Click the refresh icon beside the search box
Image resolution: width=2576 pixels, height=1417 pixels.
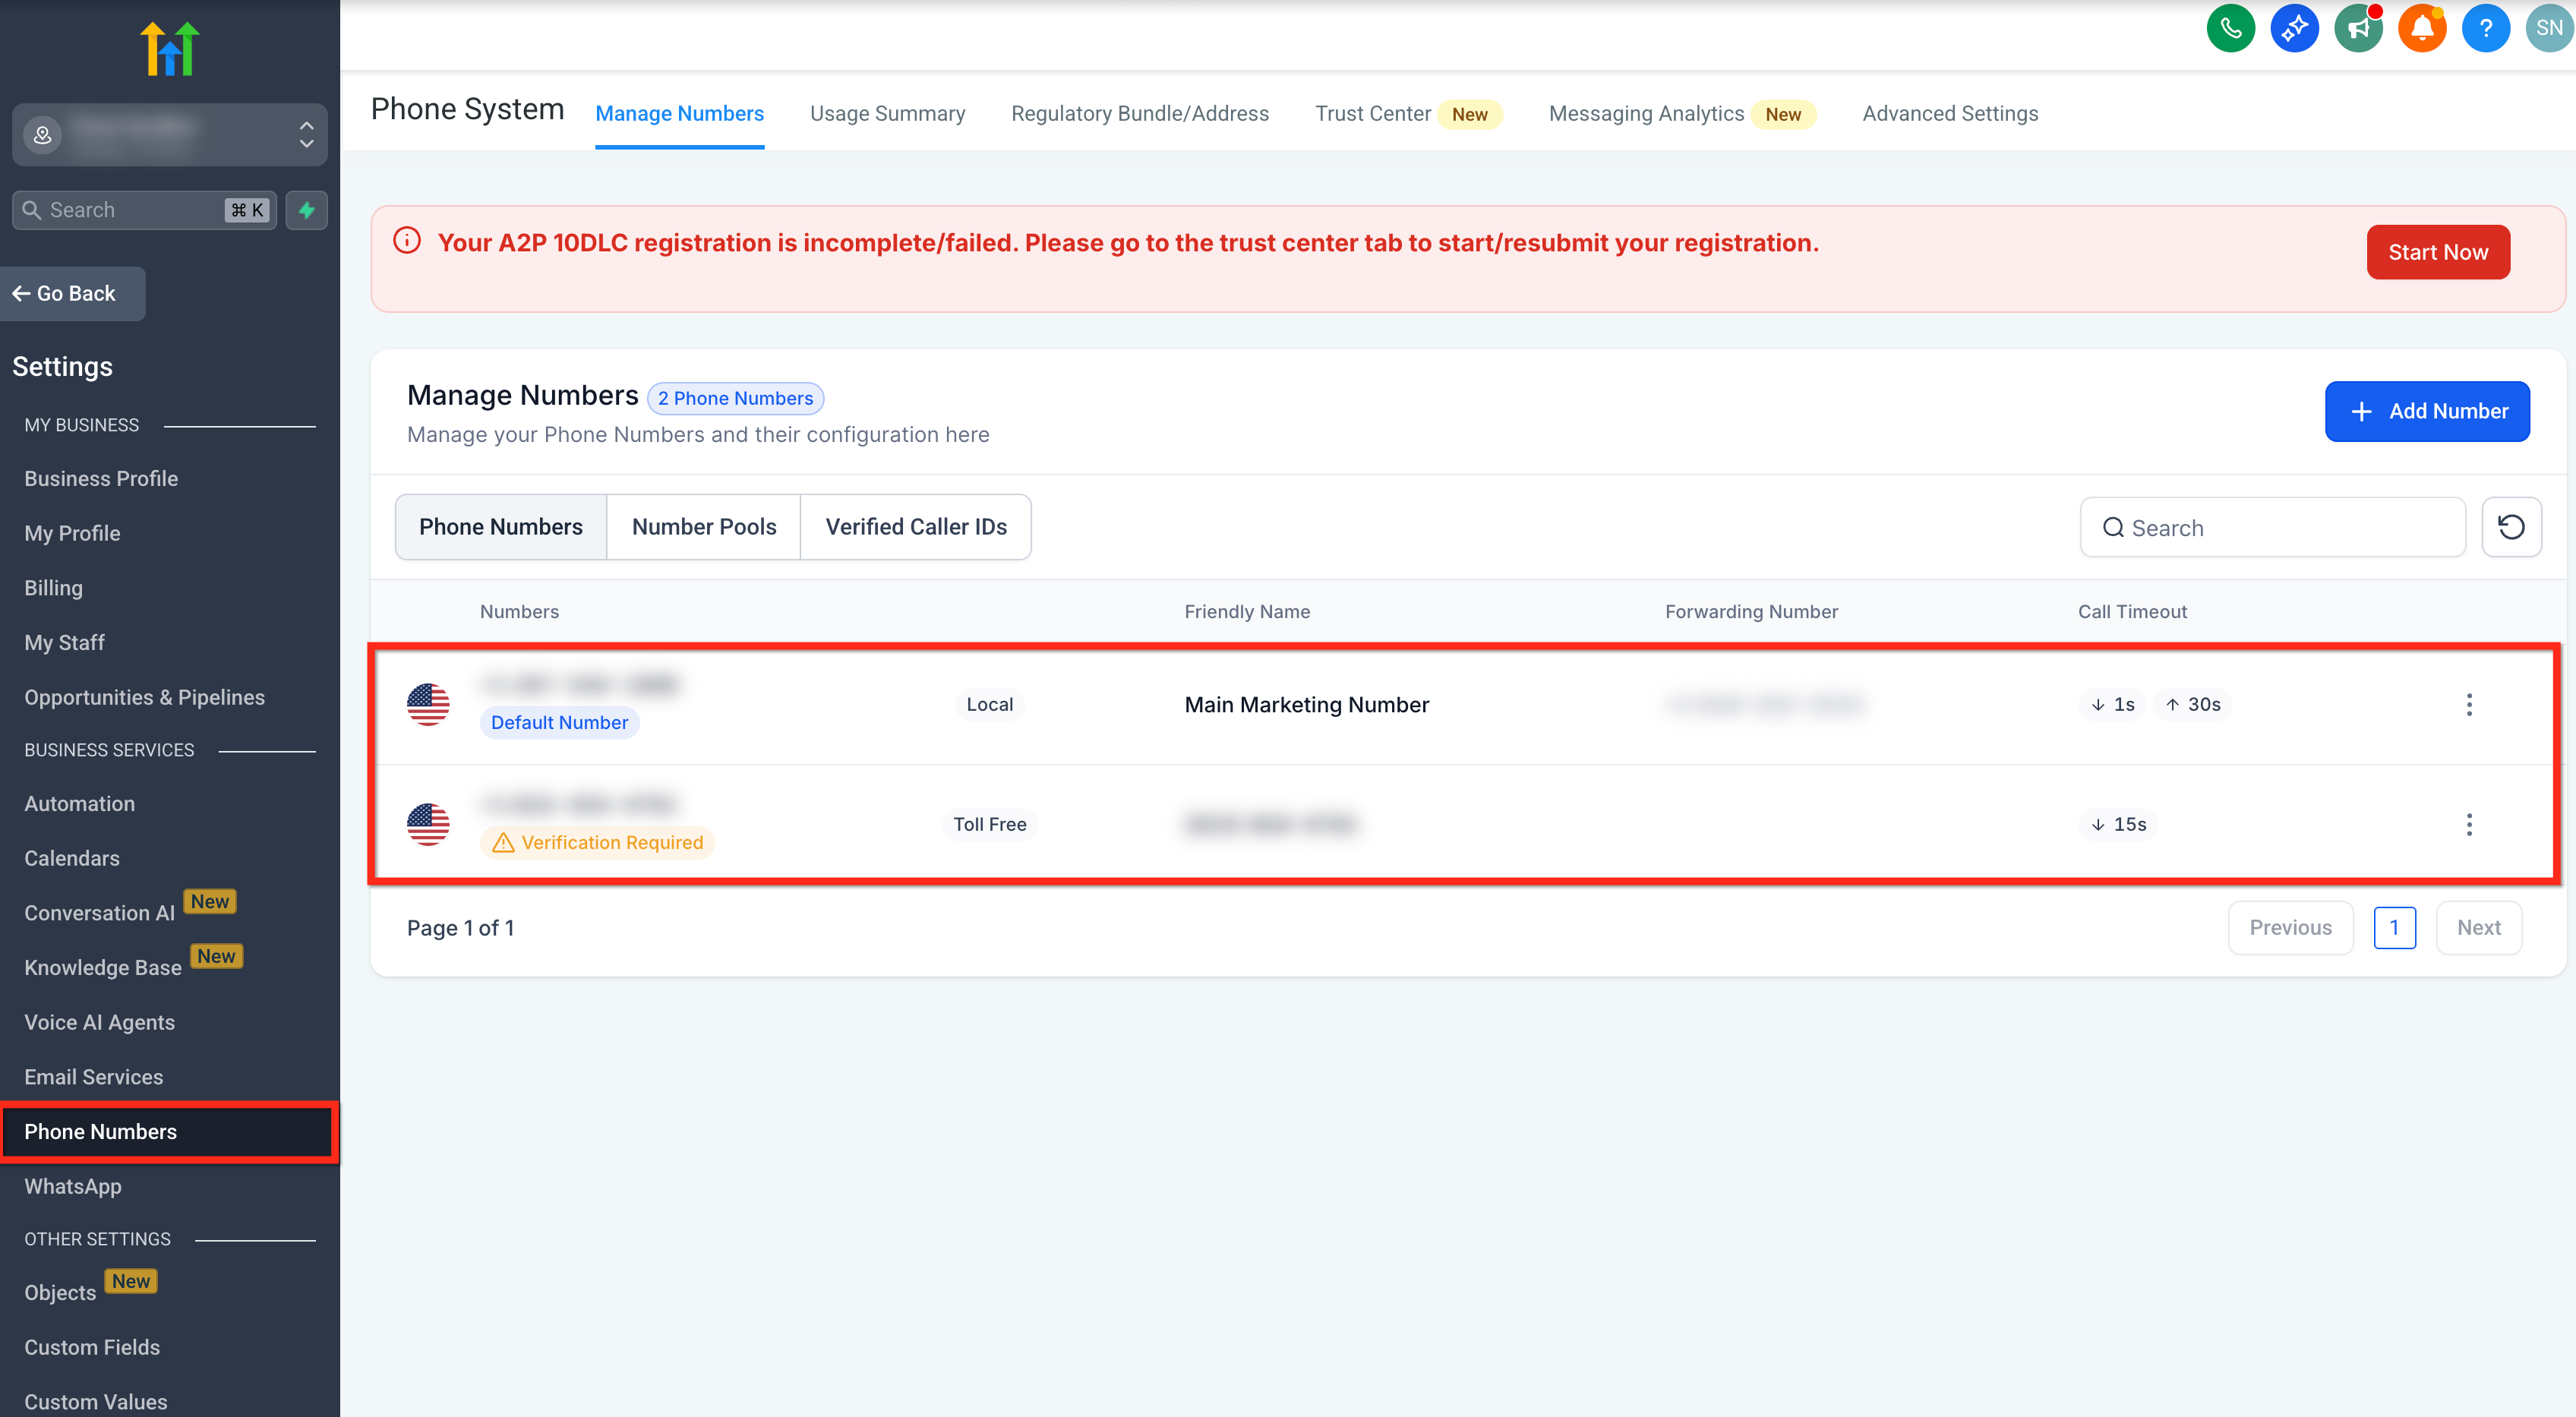(2511, 527)
